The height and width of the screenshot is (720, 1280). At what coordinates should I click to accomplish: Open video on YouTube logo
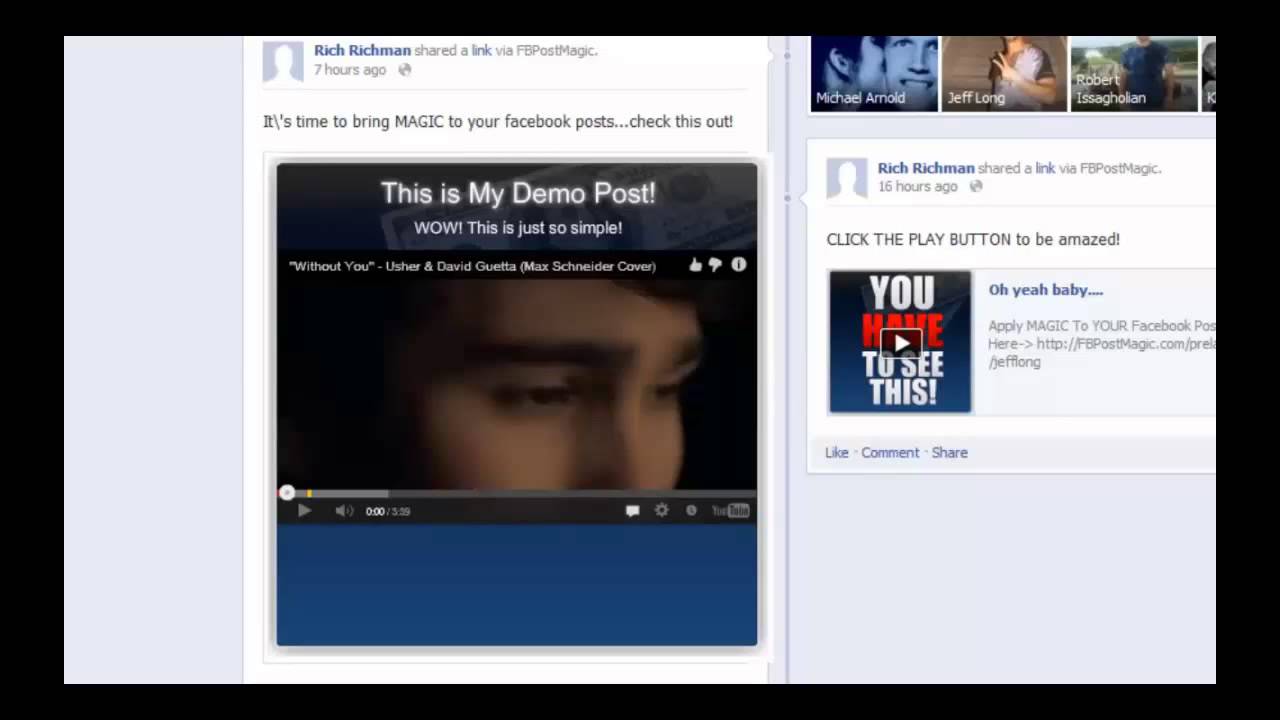pos(730,510)
